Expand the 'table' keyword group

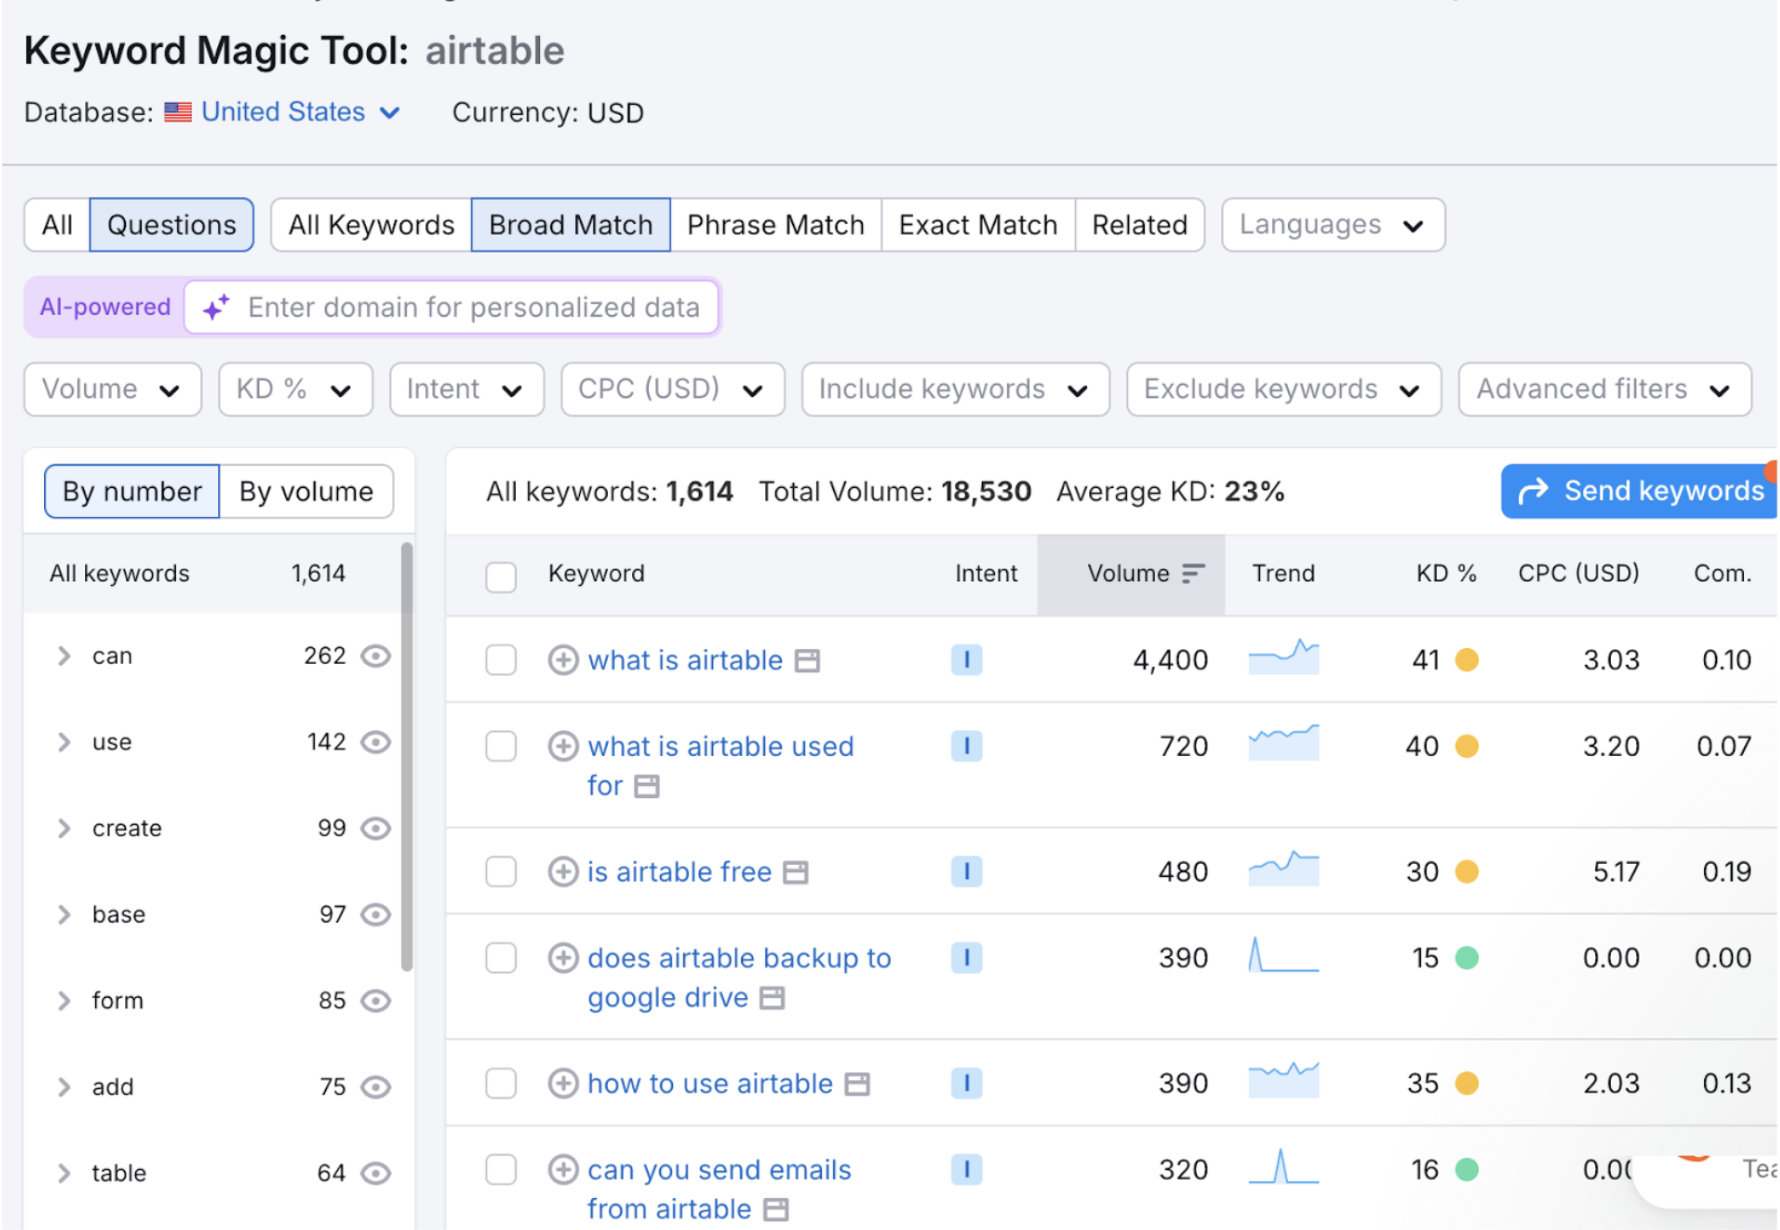(64, 1173)
